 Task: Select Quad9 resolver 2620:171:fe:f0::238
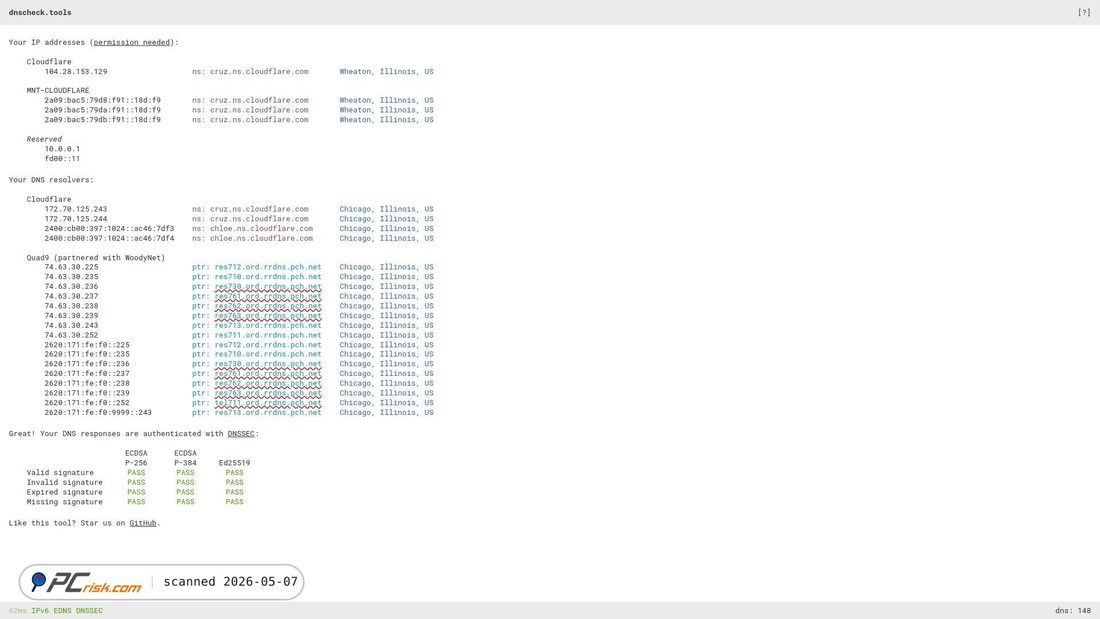(87, 384)
